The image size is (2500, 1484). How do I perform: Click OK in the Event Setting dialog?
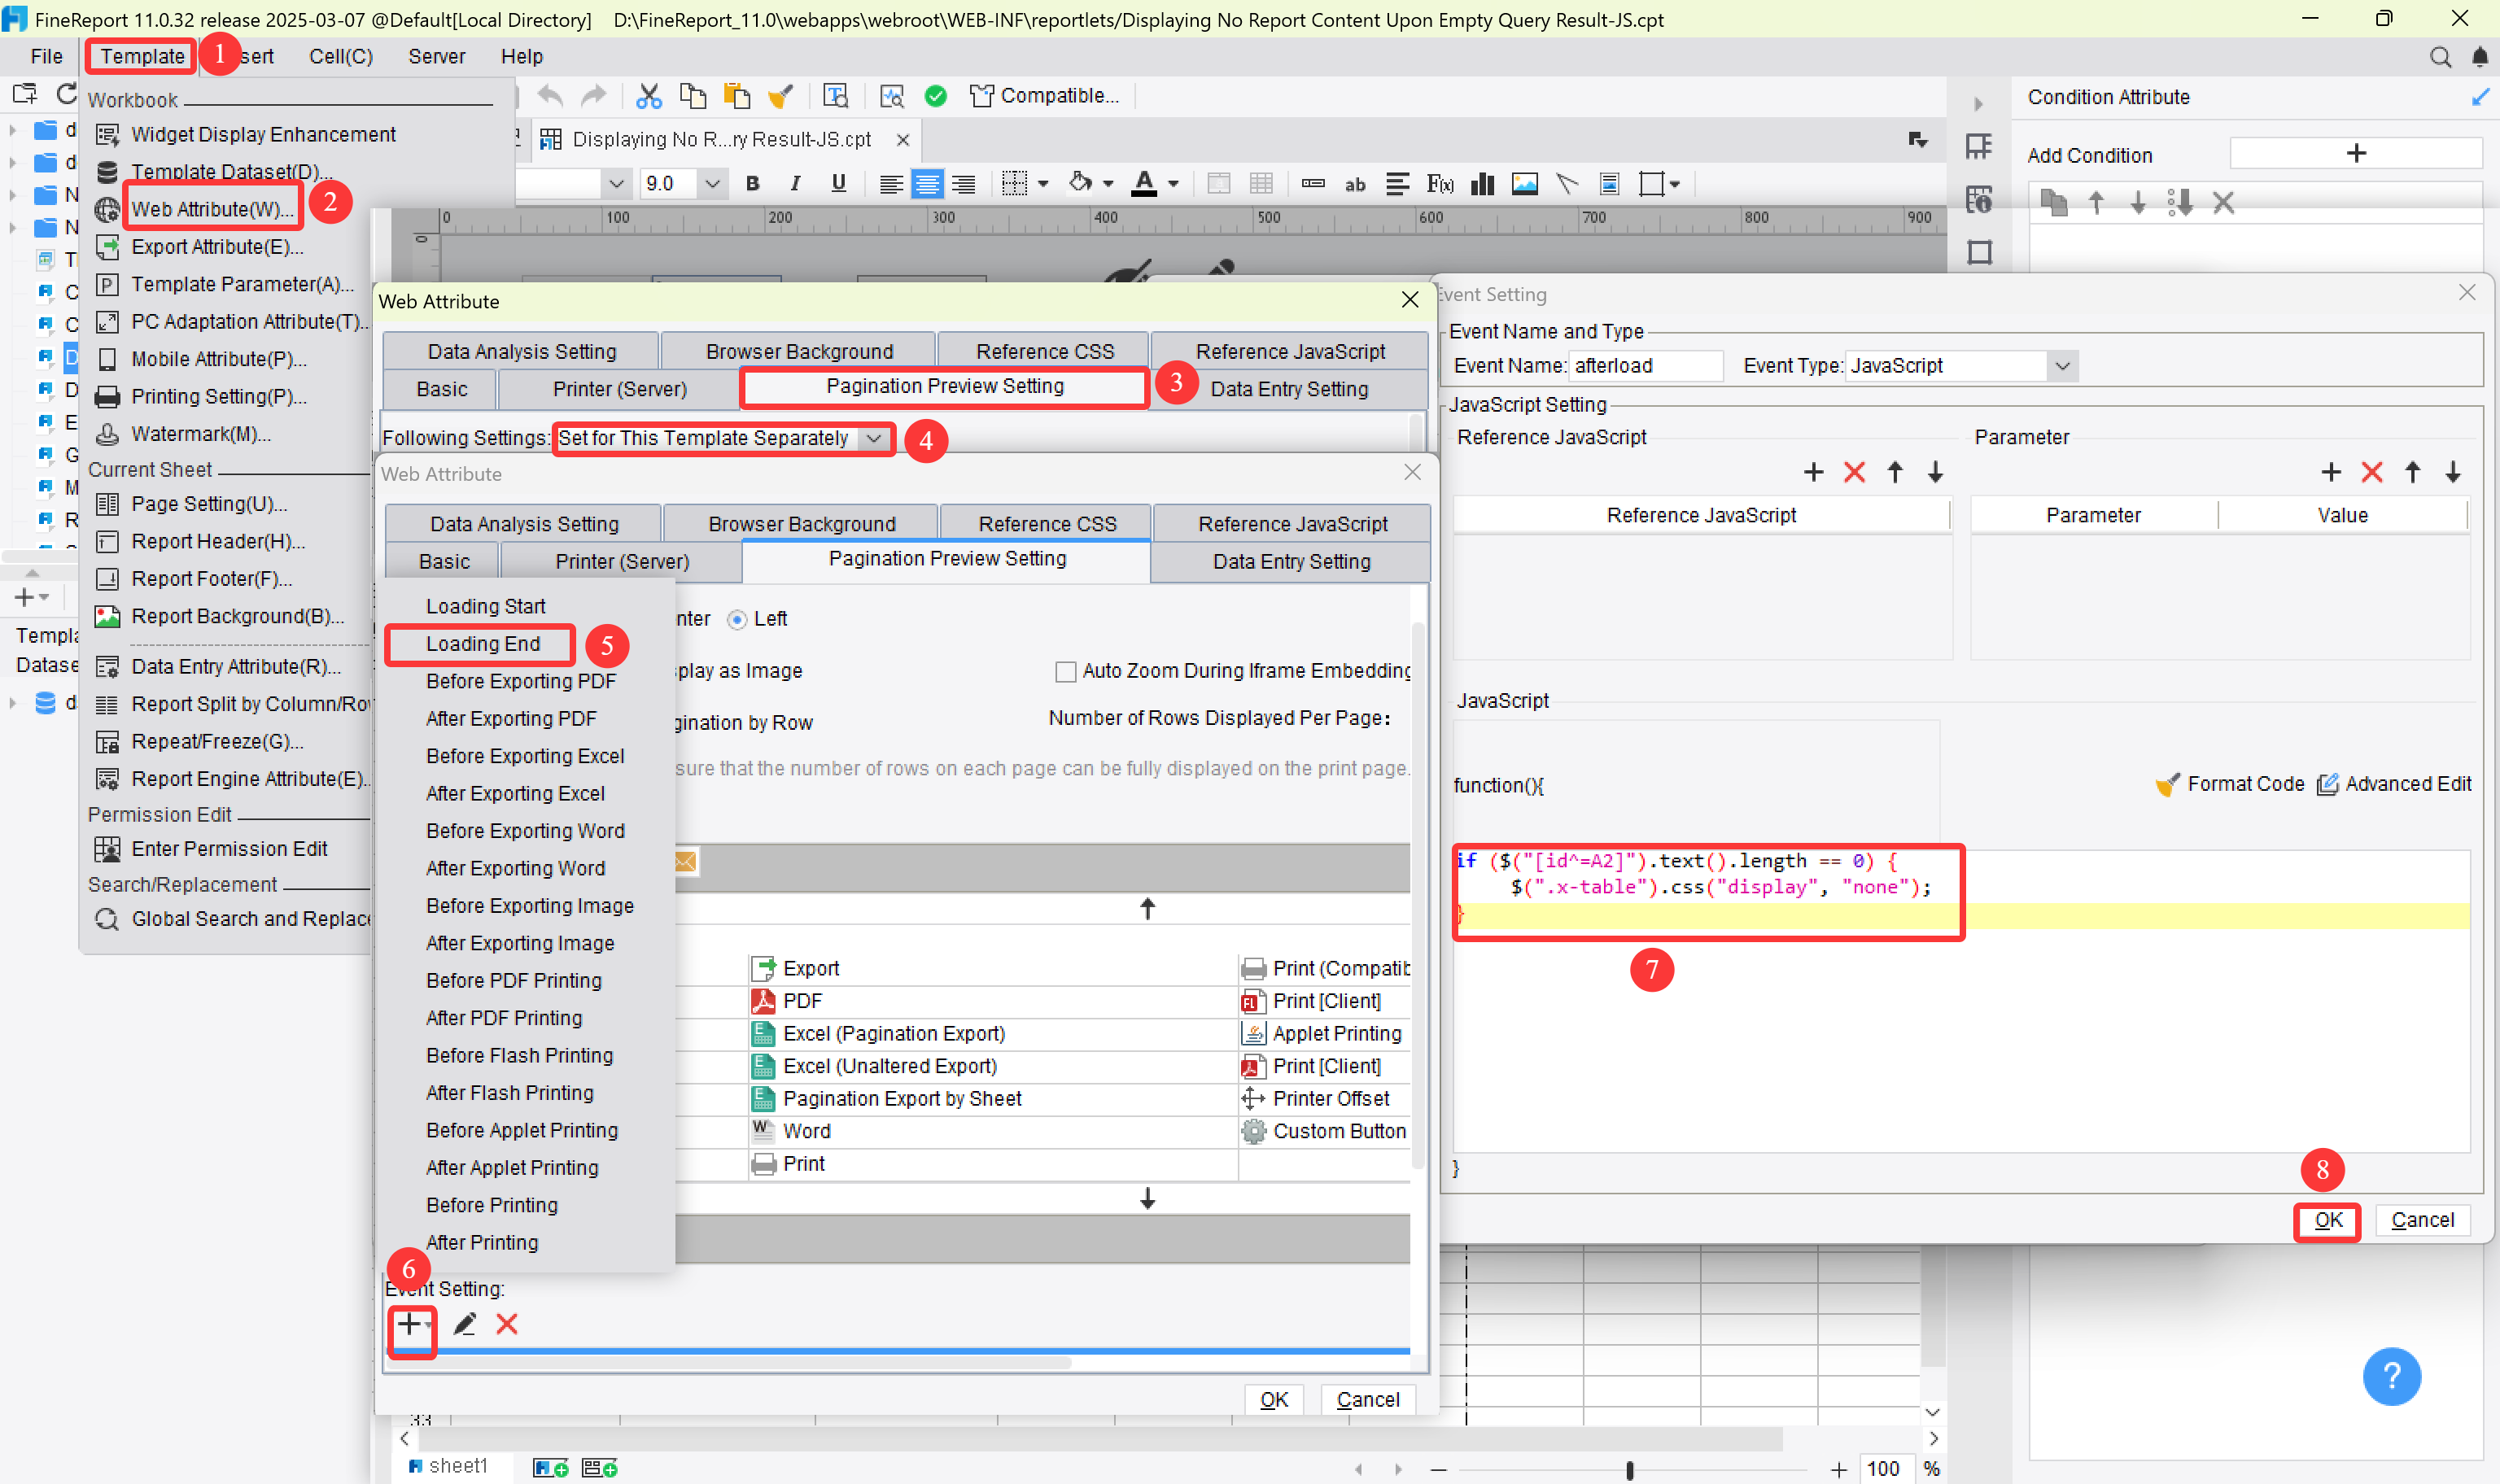pyautogui.click(x=2327, y=1221)
